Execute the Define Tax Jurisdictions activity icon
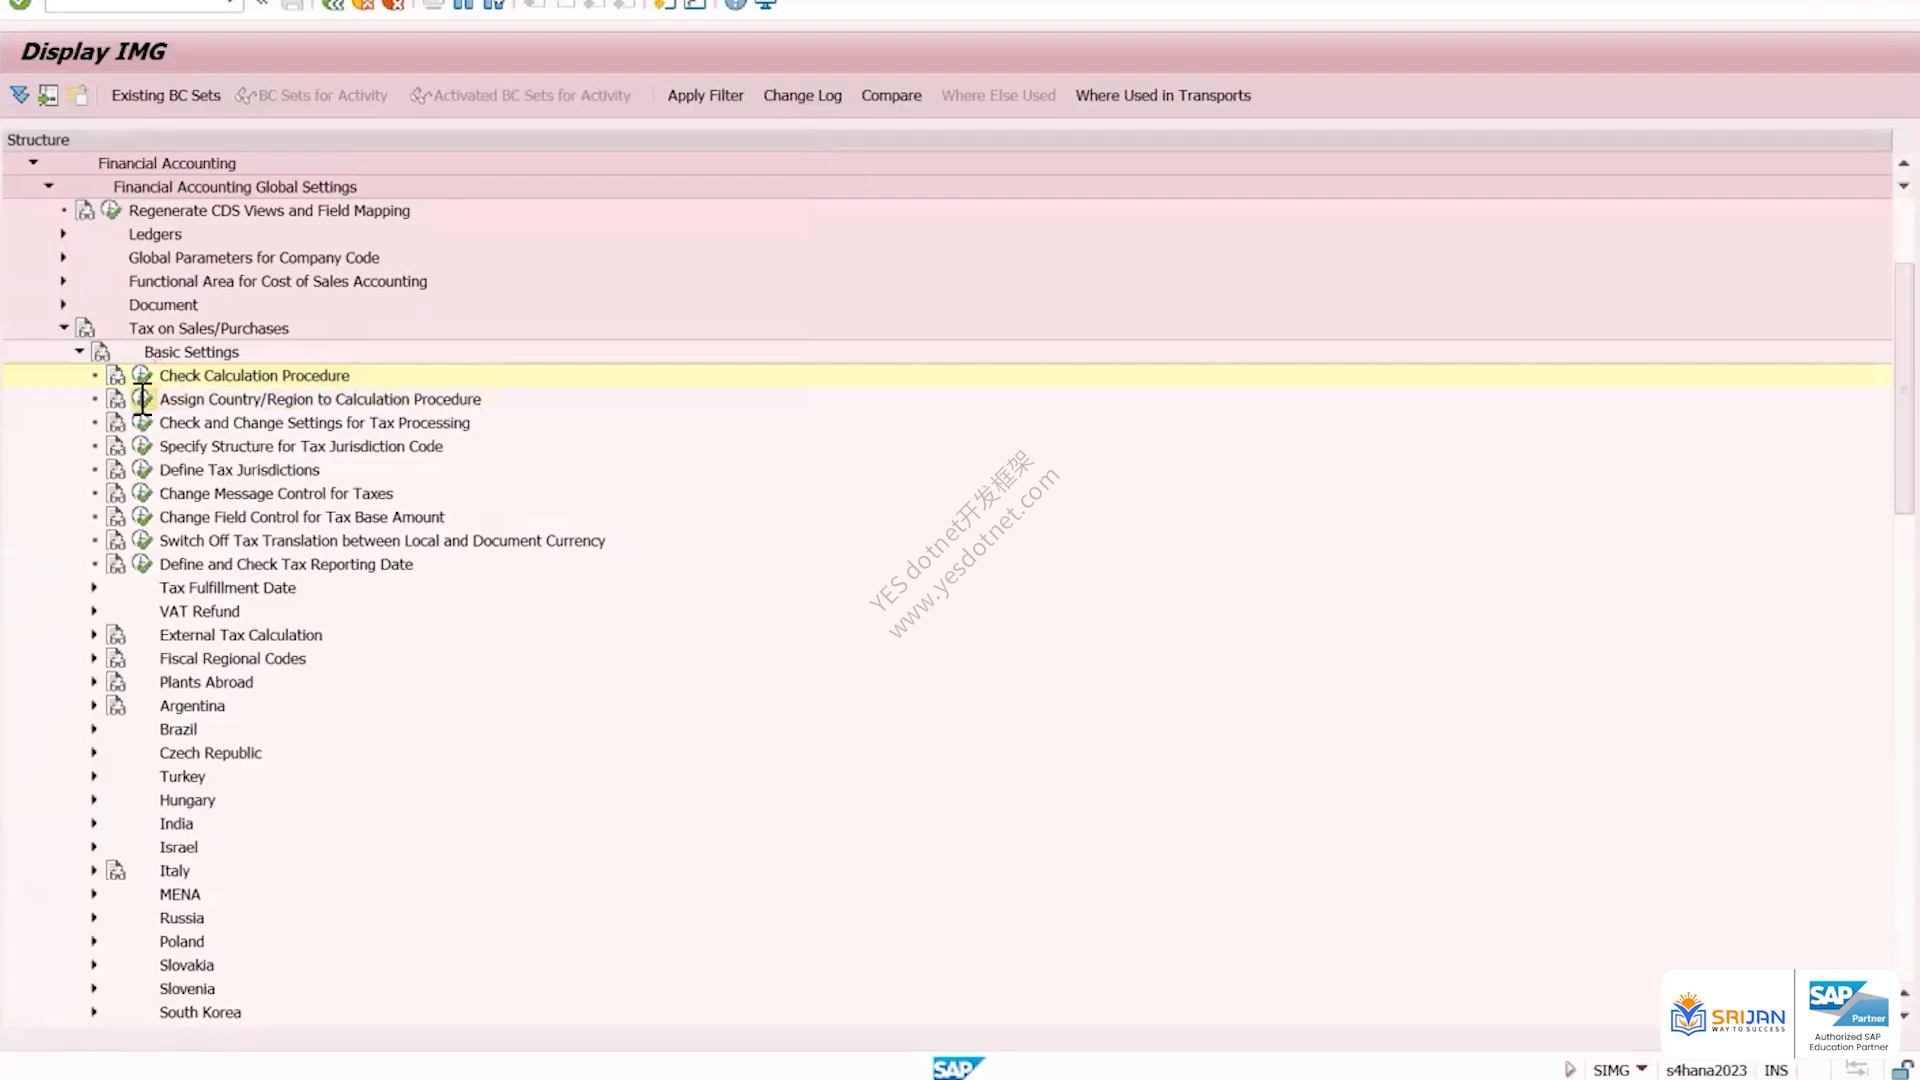 click(x=142, y=470)
